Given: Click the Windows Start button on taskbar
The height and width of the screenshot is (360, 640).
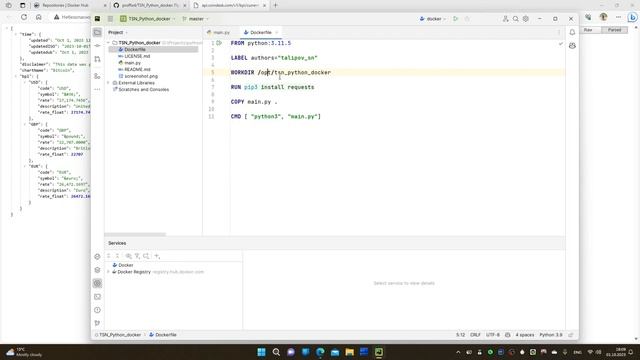Looking at the screenshot, I should click(261, 352).
